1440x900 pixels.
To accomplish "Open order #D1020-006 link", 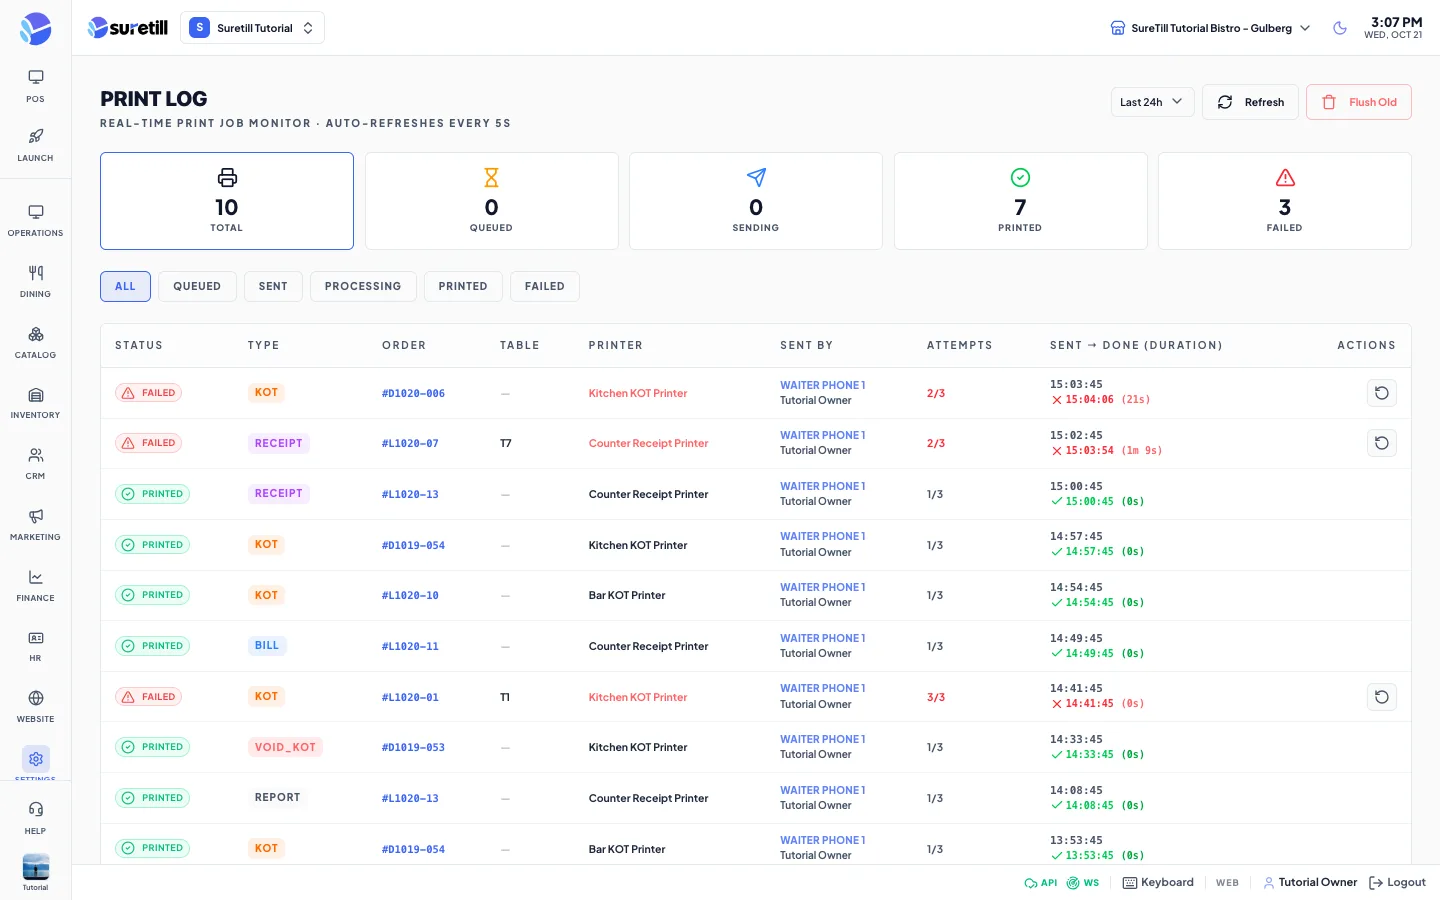I will [413, 394].
